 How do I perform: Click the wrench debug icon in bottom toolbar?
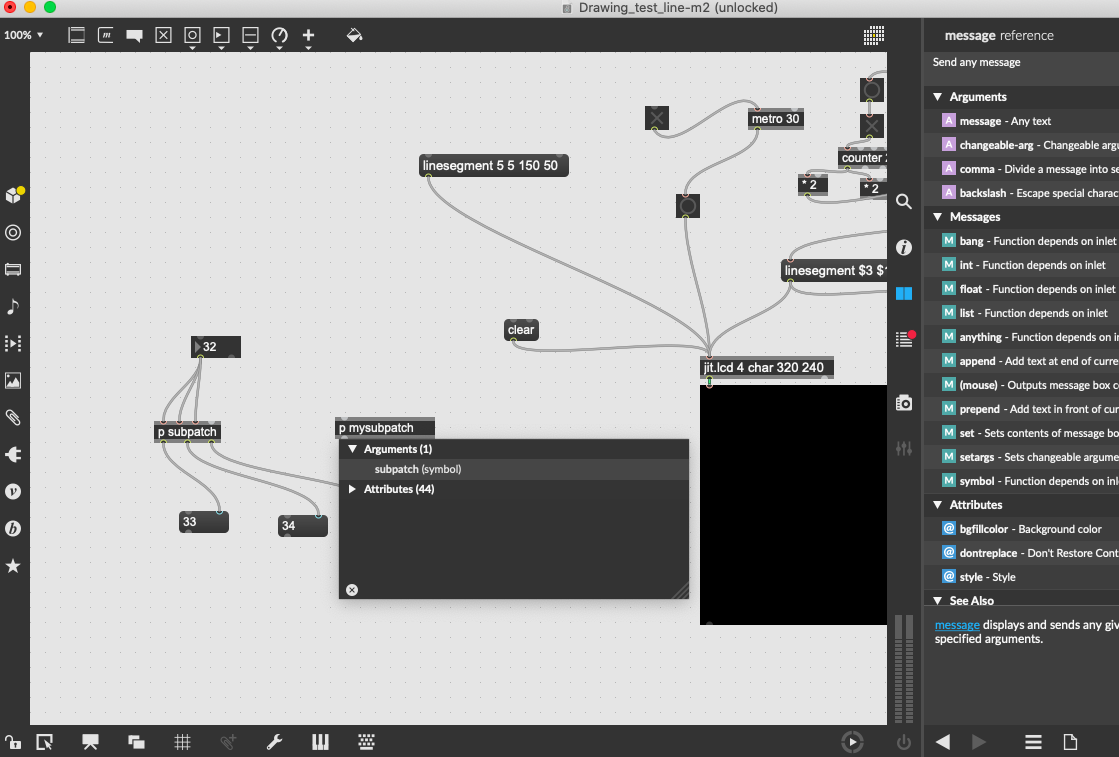275,742
